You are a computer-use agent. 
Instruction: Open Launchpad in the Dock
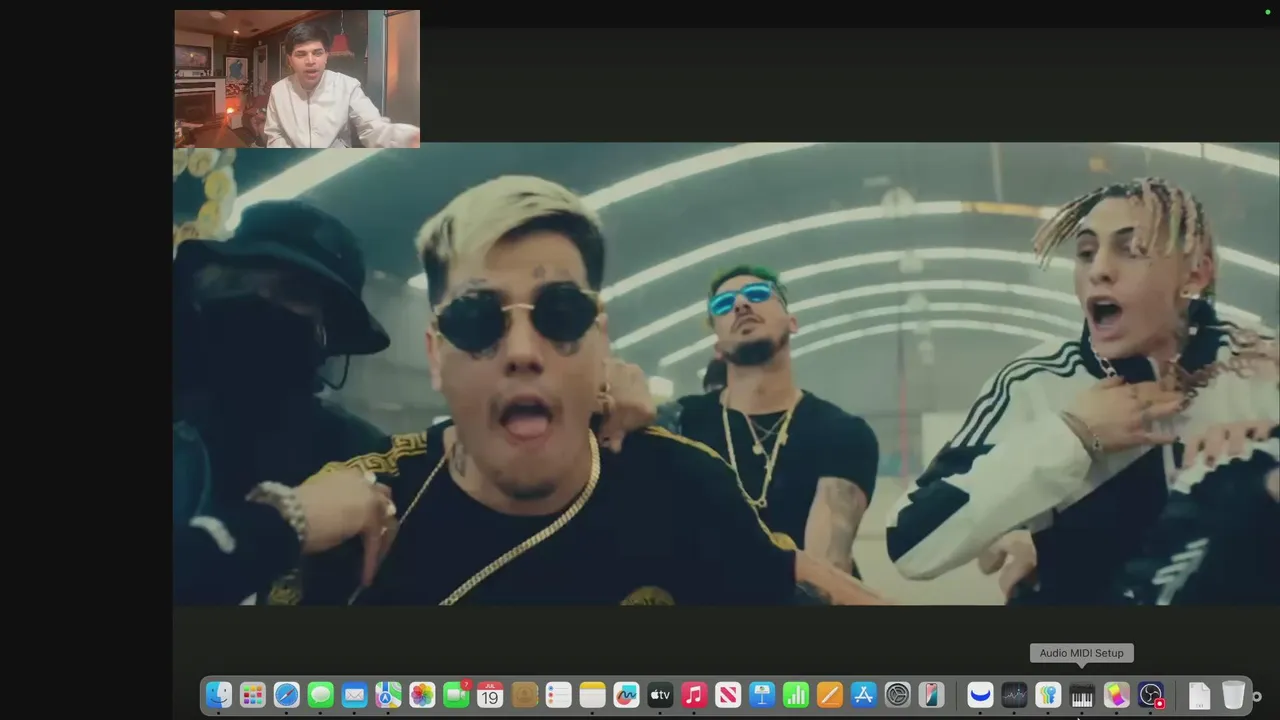click(x=253, y=695)
